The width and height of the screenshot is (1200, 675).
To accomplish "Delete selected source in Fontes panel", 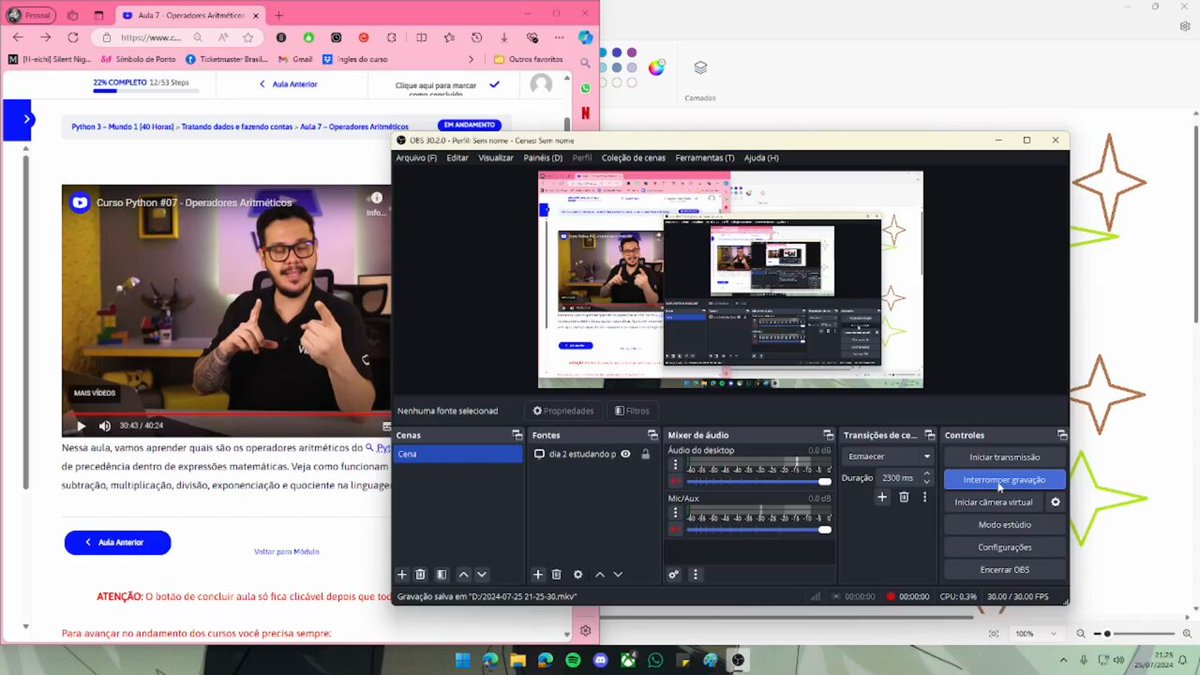I will pos(557,575).
